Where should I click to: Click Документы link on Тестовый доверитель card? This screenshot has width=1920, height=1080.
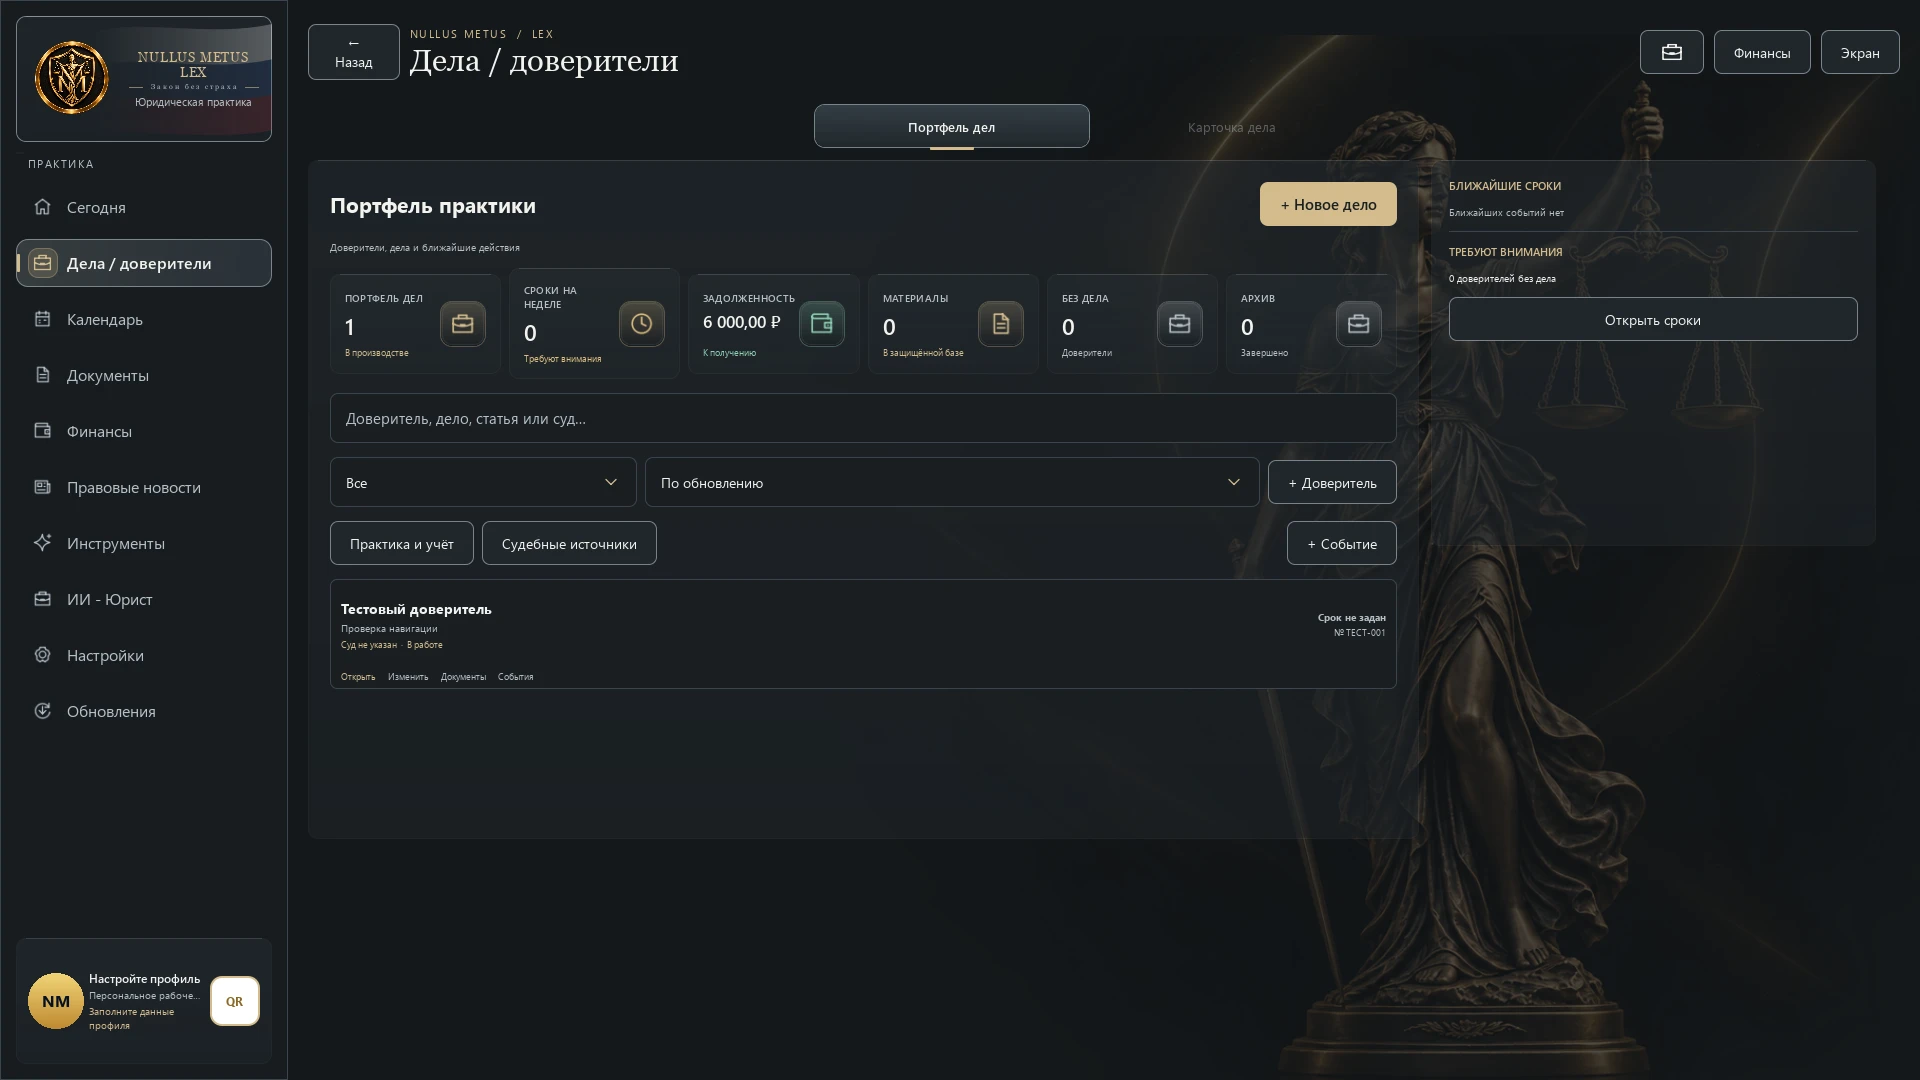(463, 677)
